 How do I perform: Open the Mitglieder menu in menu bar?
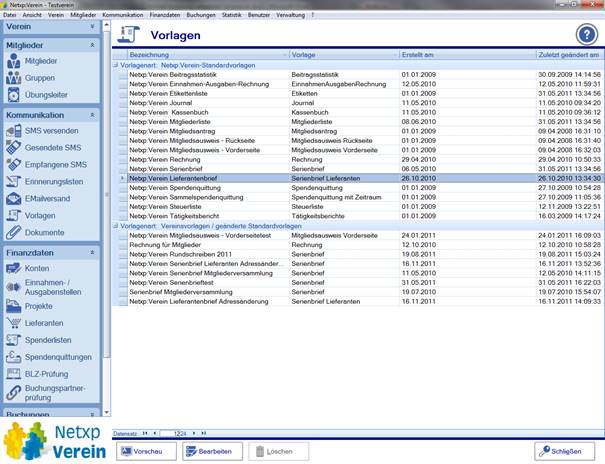(83, 15)
